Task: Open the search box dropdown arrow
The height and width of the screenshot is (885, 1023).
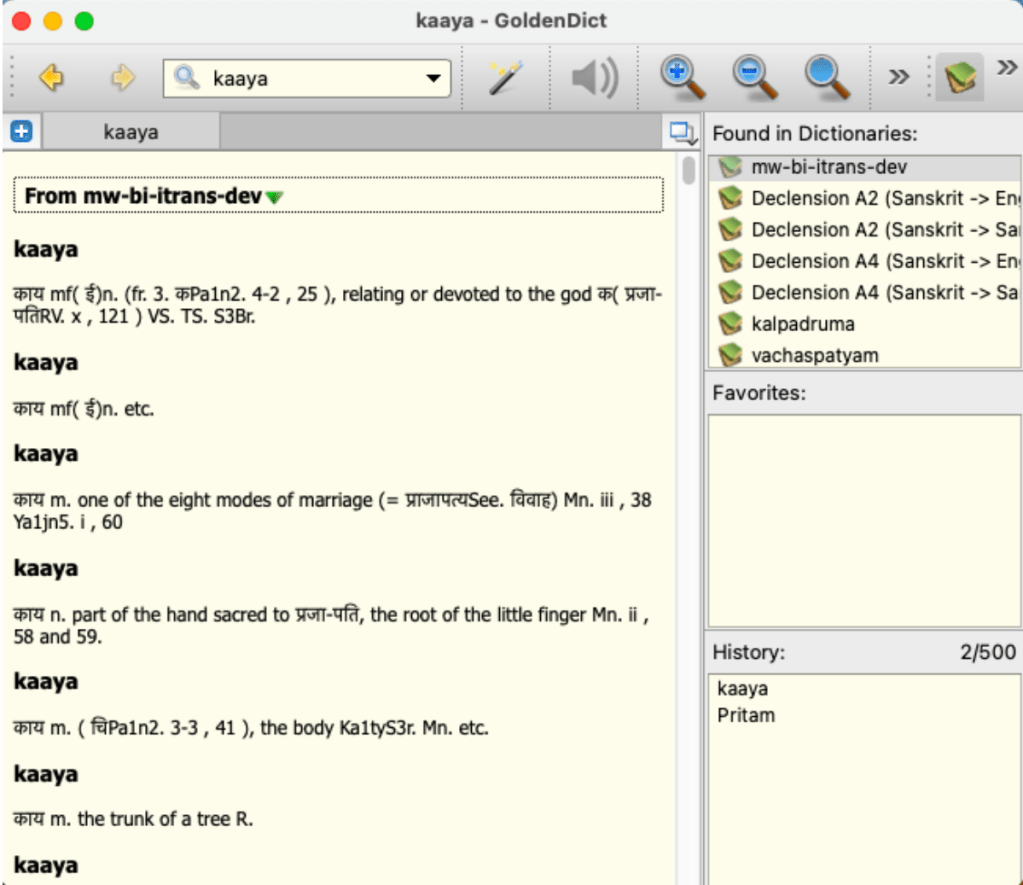Action: (433, 78)
